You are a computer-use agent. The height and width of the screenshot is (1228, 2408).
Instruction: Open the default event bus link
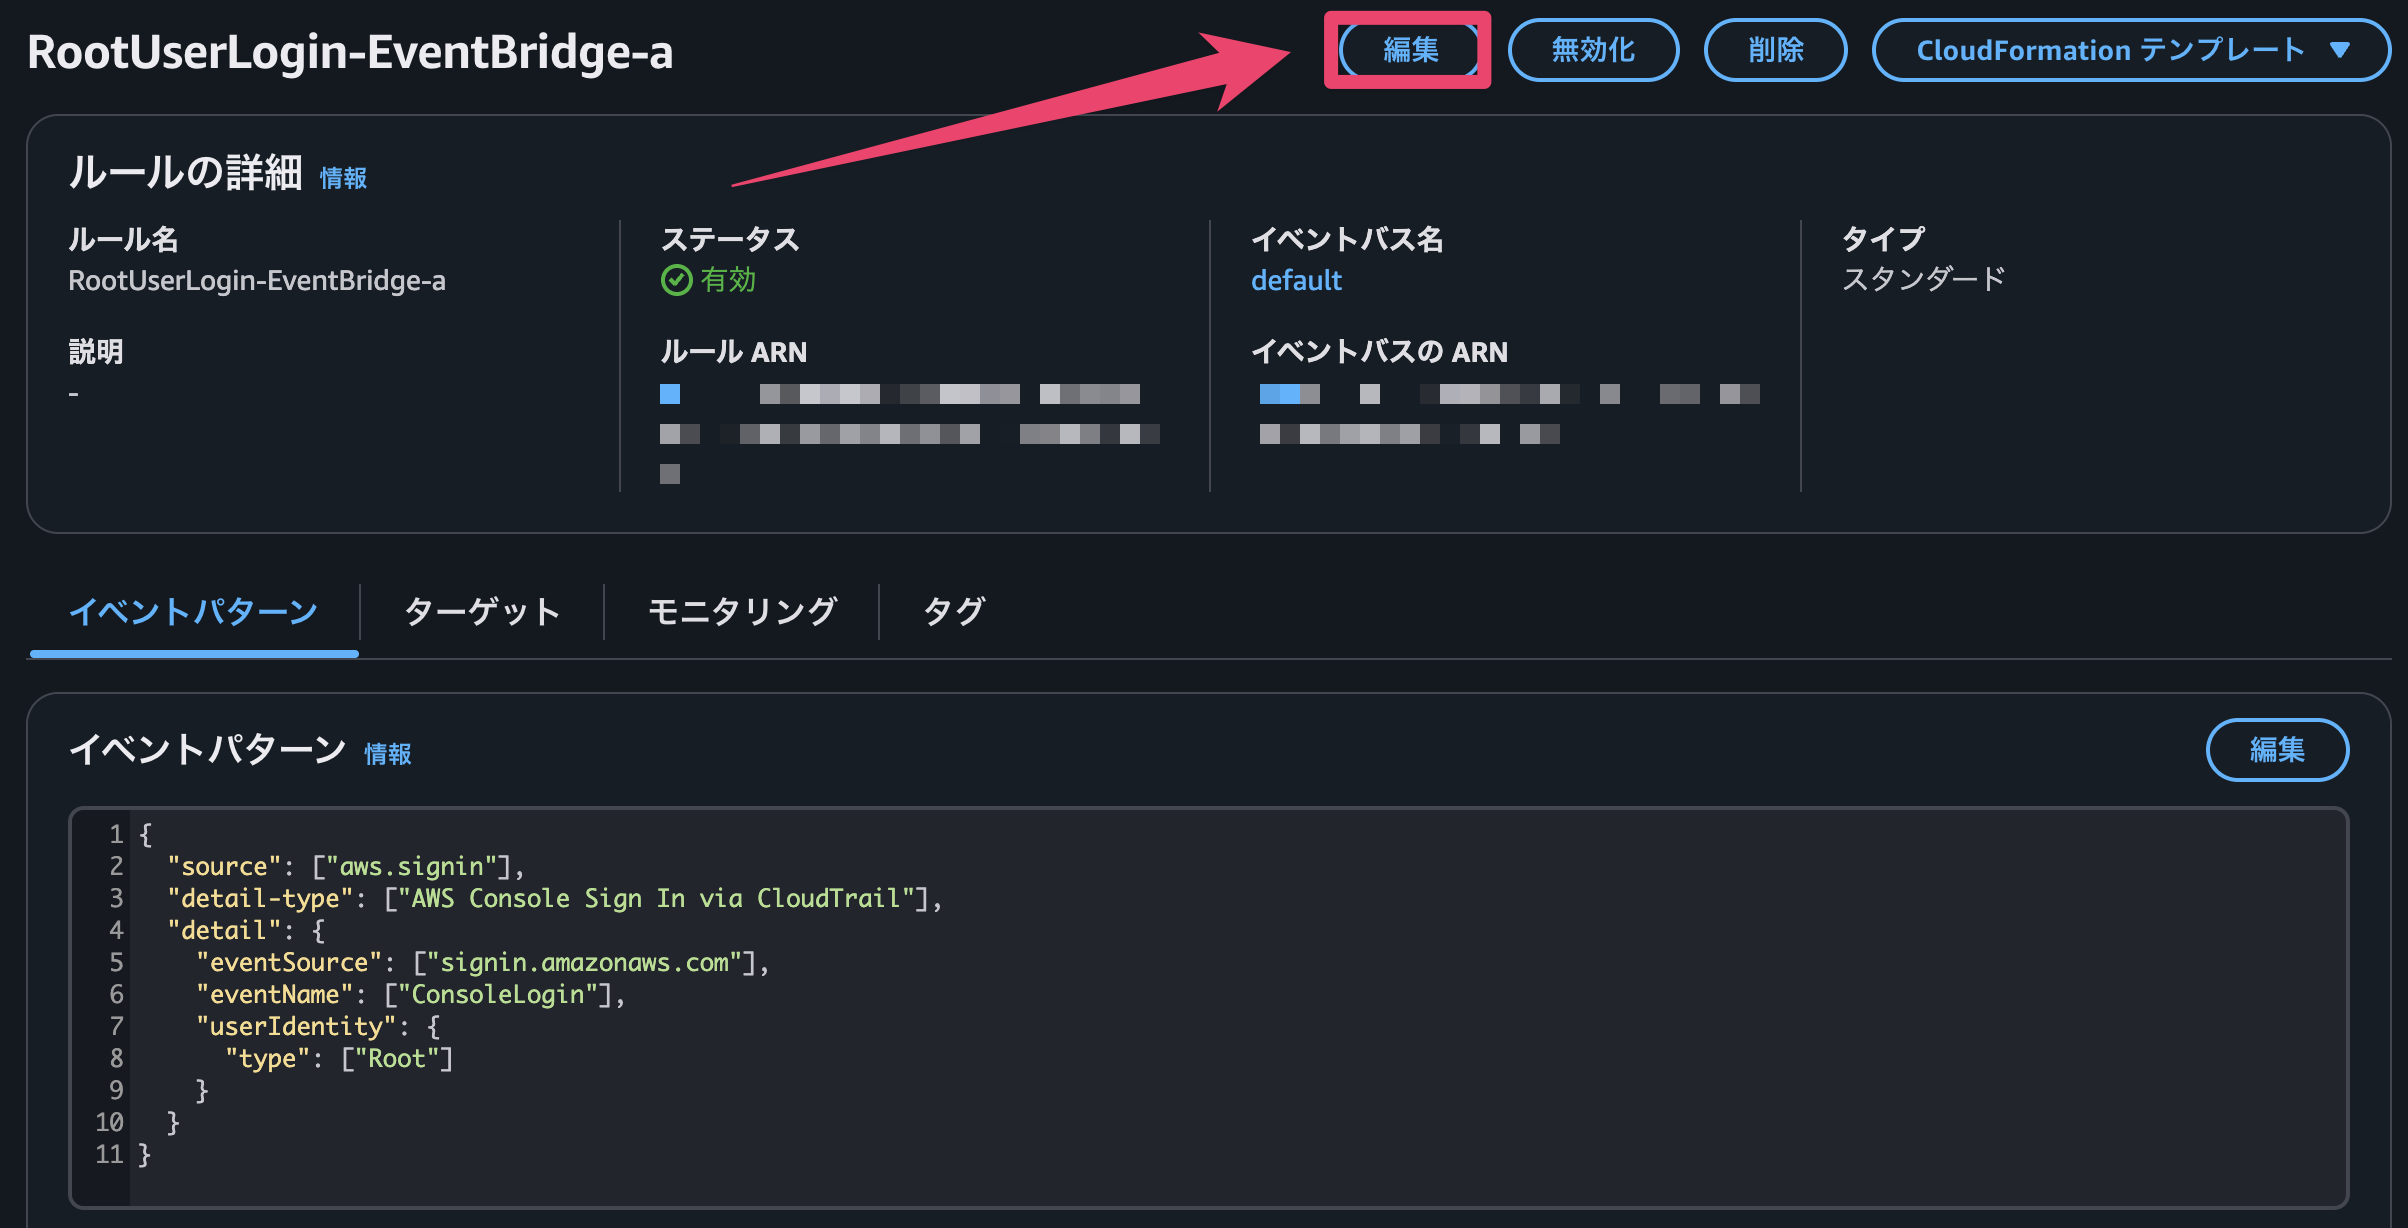1296,280
